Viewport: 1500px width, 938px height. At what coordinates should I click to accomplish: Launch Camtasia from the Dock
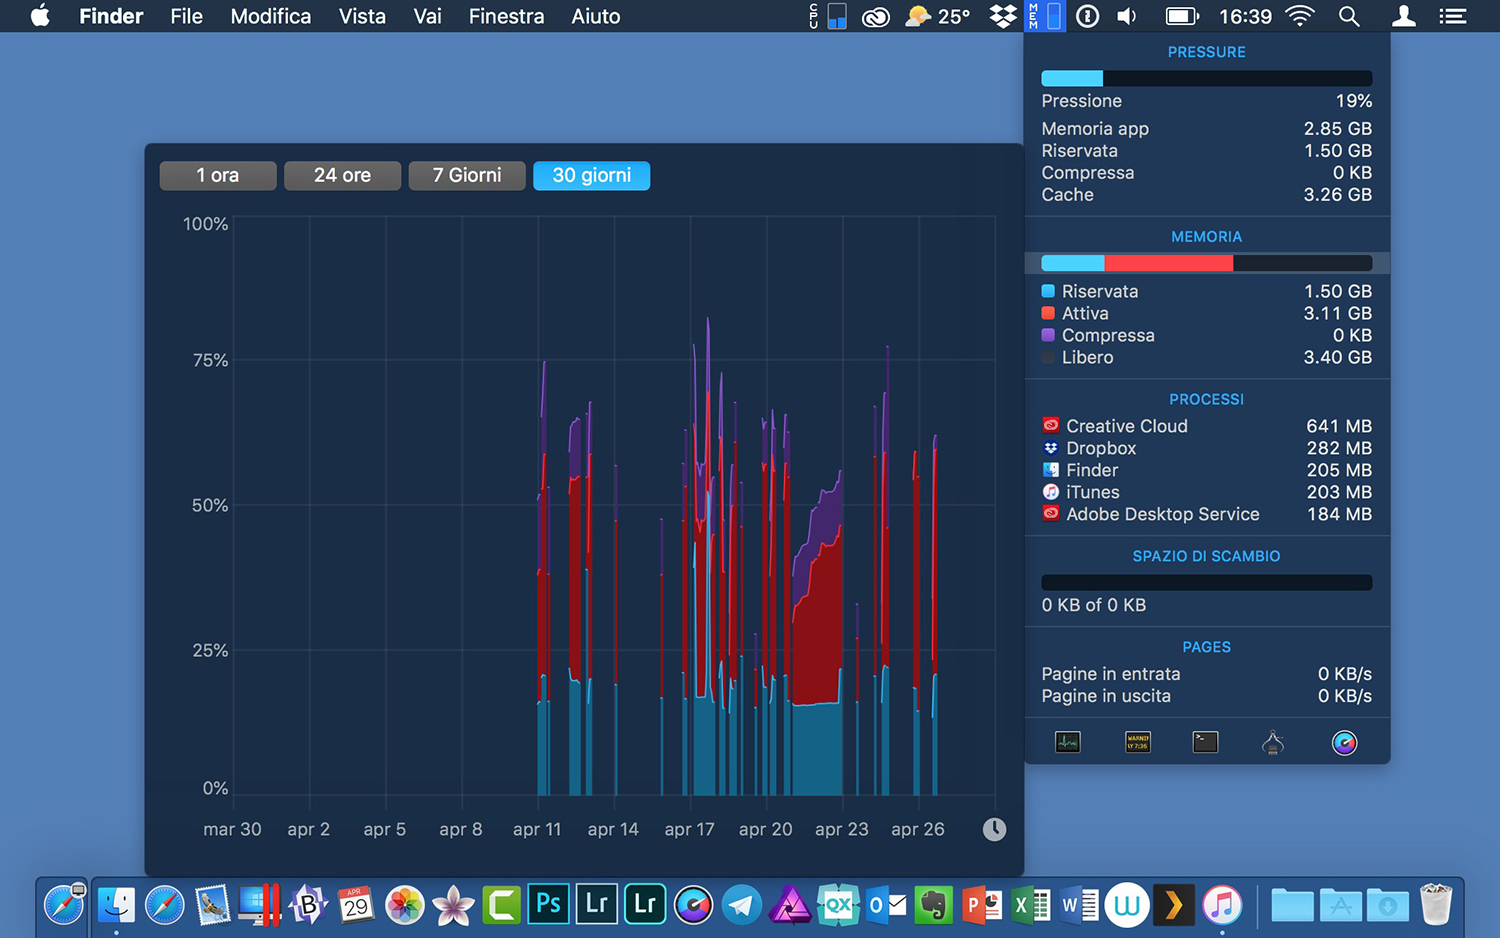(501, 905)
